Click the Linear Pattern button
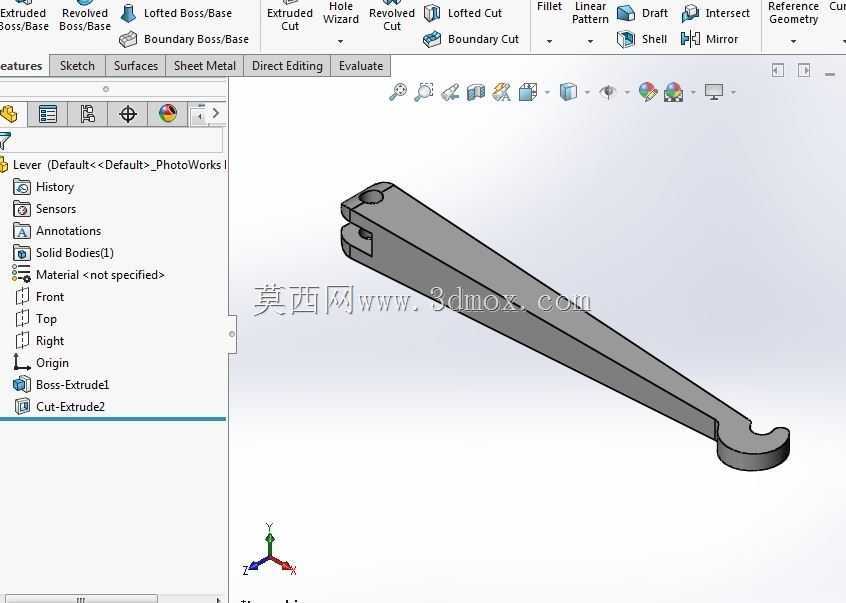The height and width of the screenshot is (603, 846). tap(590, 13)
